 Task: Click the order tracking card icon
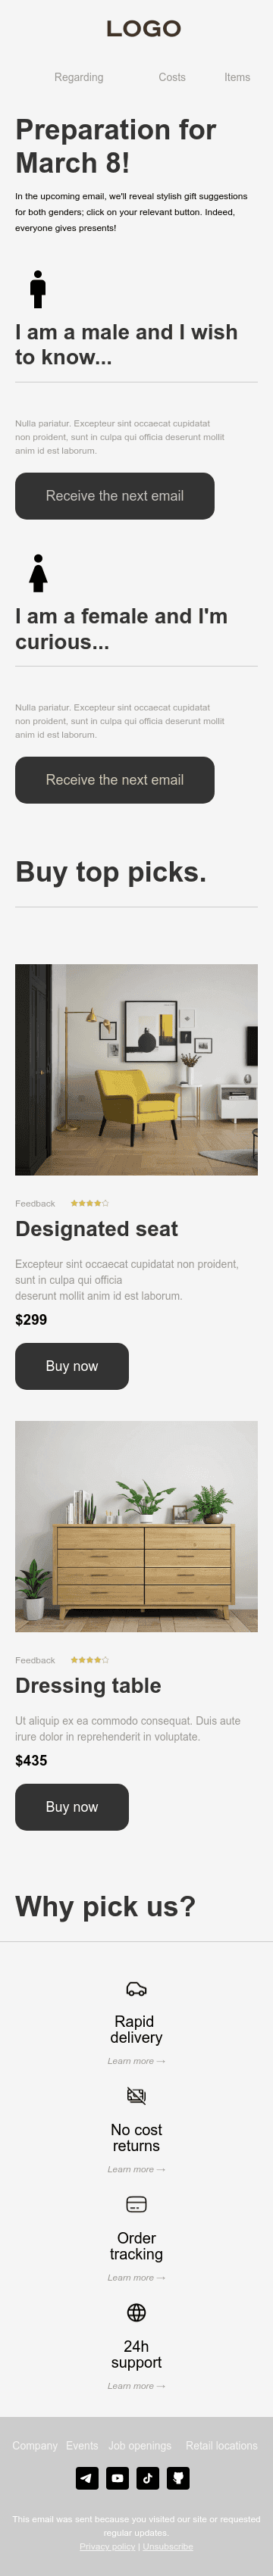[136, 2204]
